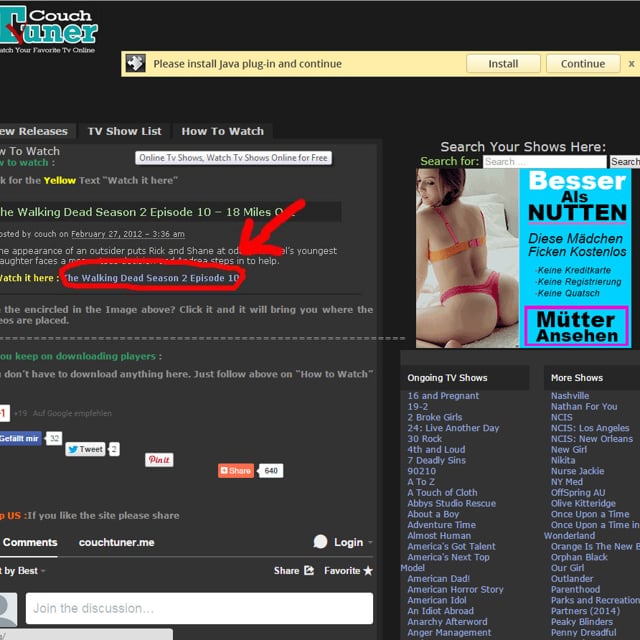Click the Mütter Ansehen ad button
The height and width of the screenshot is (640, 640).
pos(576,327)
